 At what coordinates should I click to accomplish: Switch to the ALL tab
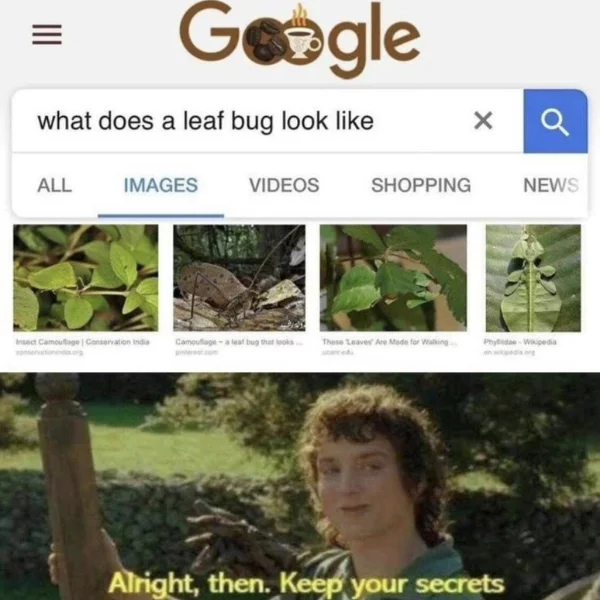[54, 185]
